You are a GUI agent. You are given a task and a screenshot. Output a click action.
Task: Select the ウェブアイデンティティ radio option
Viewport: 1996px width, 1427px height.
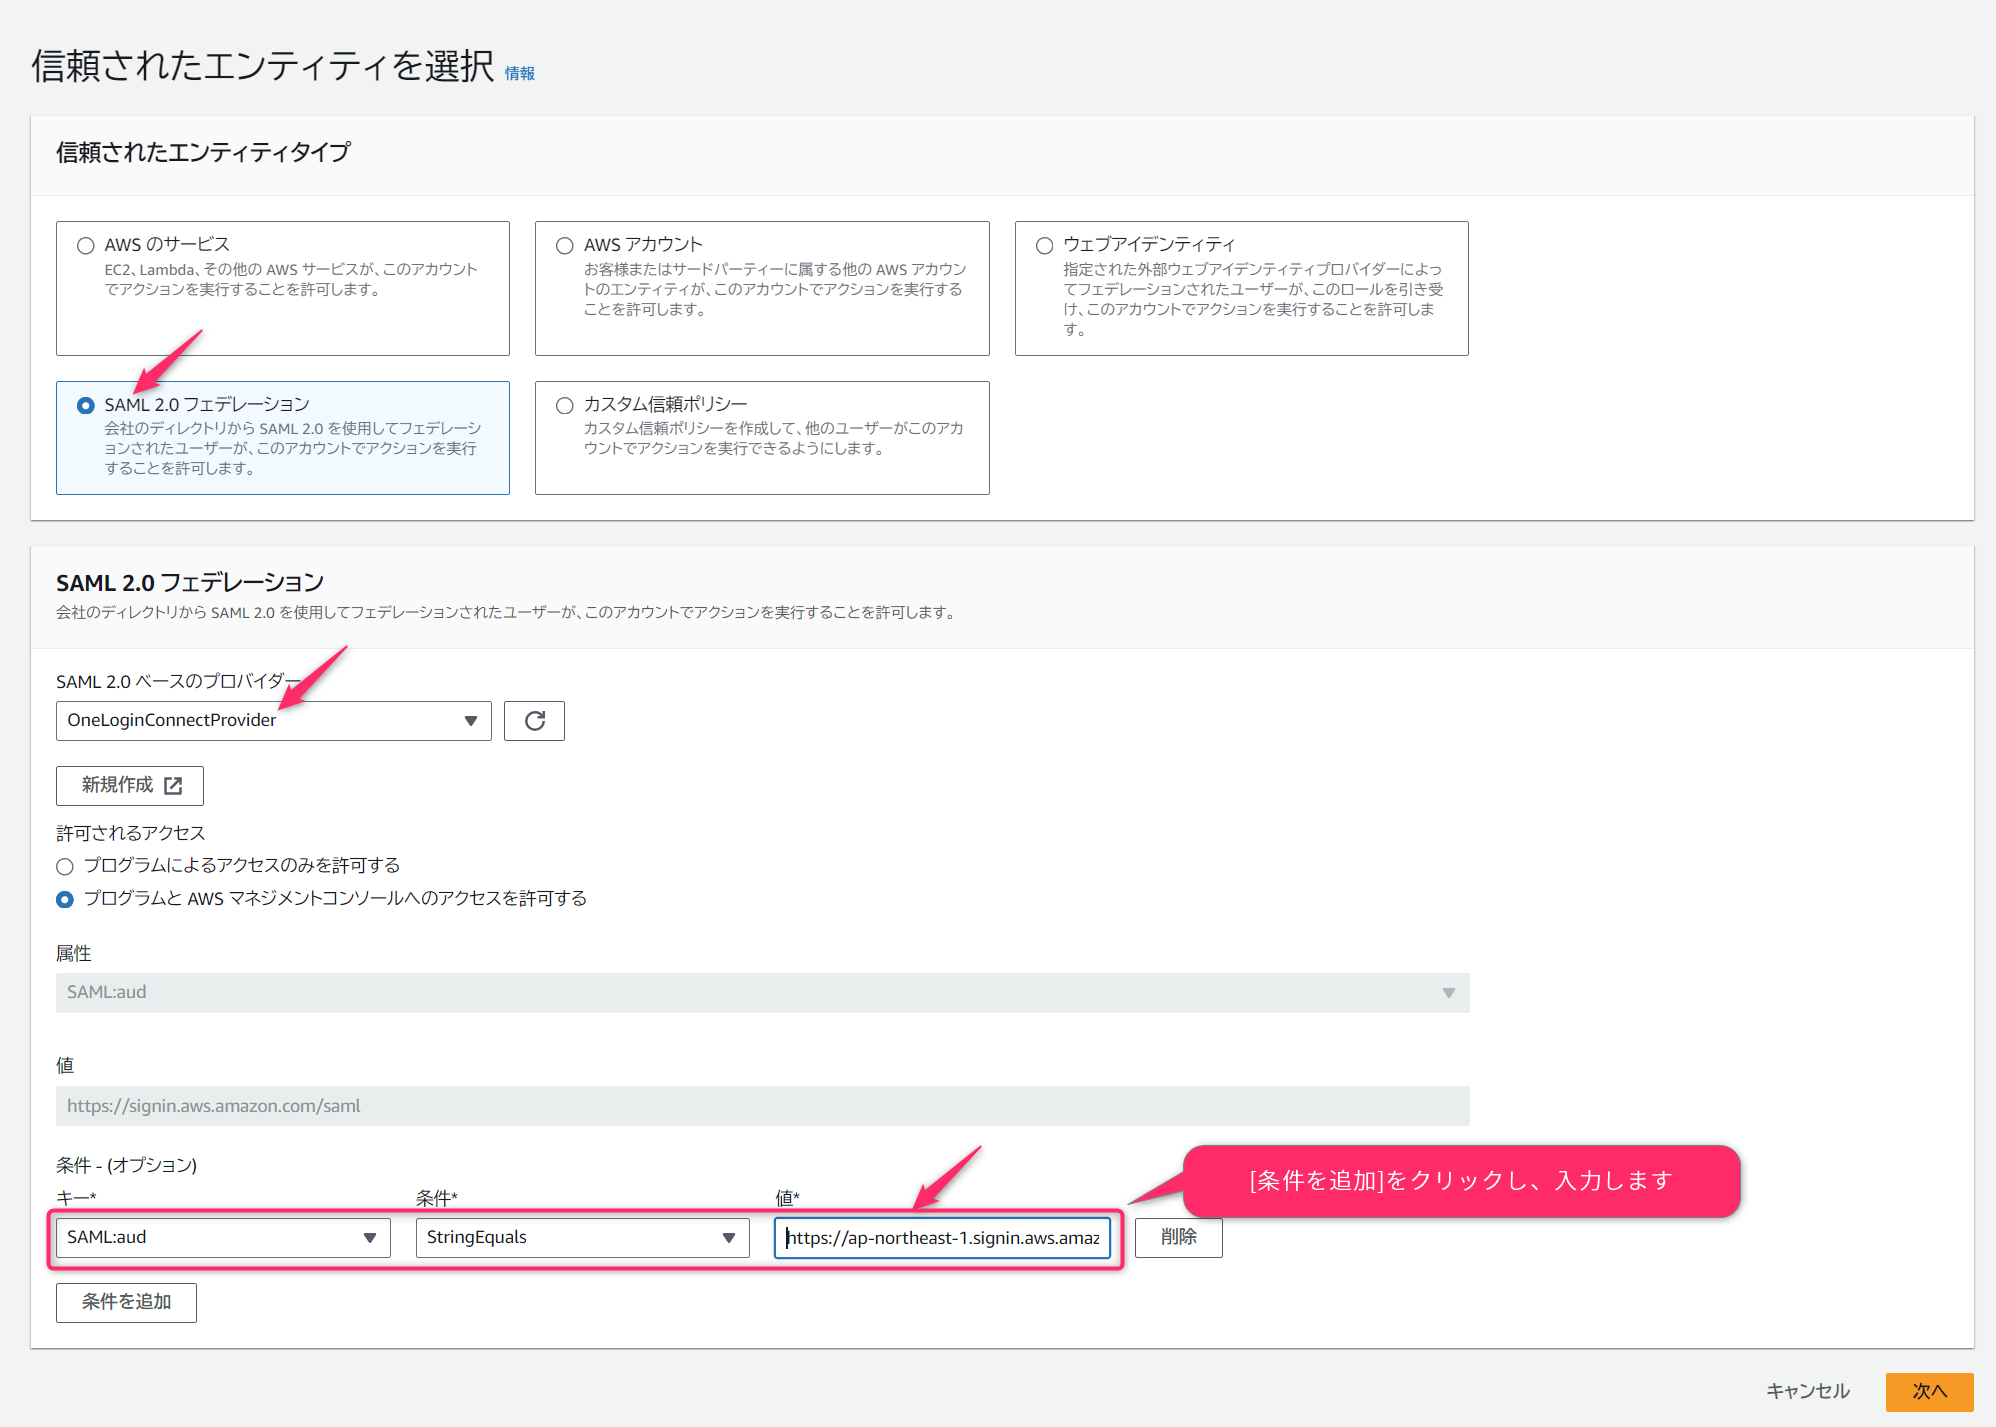pyautogui.click(x=1045, y=246)
